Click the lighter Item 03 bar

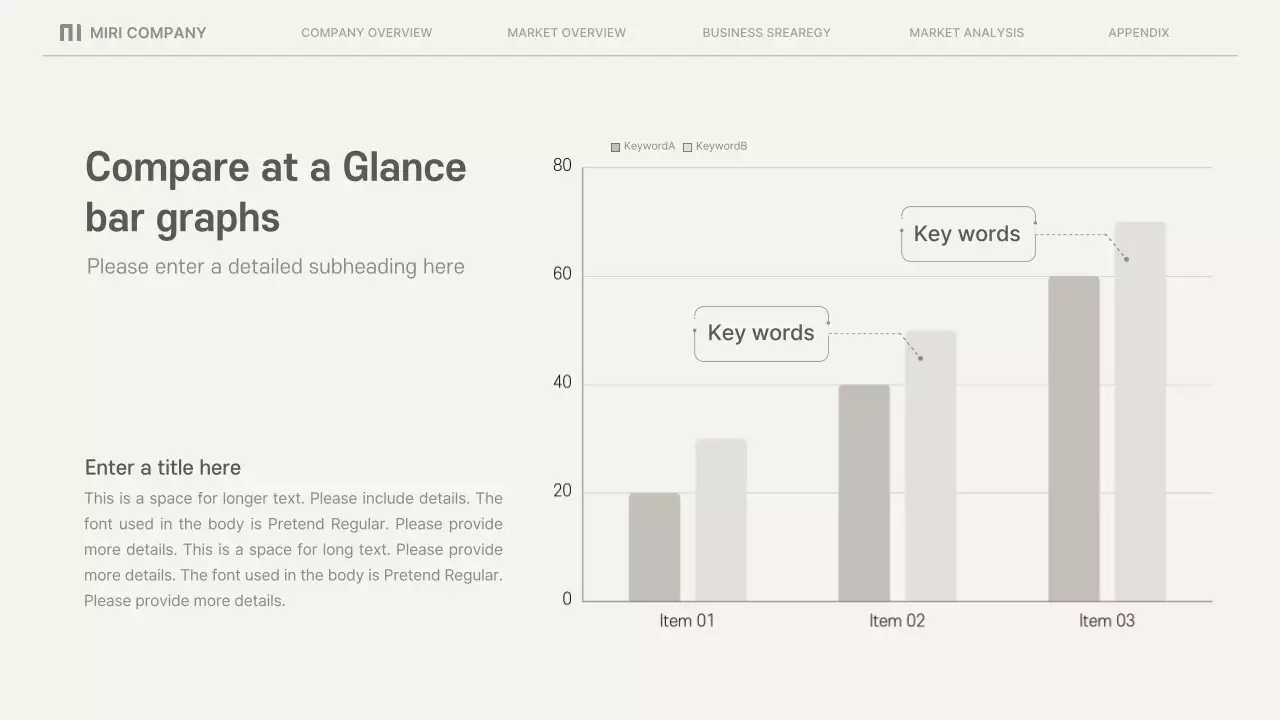(1140, 412)
